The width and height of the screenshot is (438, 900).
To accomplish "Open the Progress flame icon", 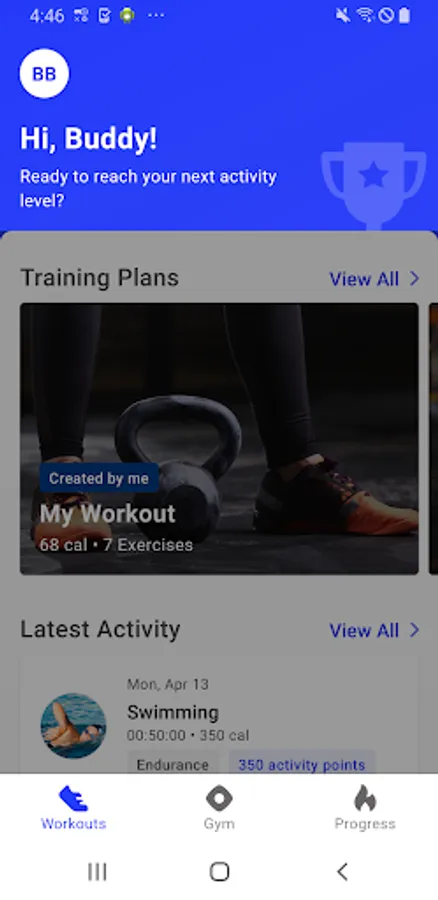I will (365, 798).
